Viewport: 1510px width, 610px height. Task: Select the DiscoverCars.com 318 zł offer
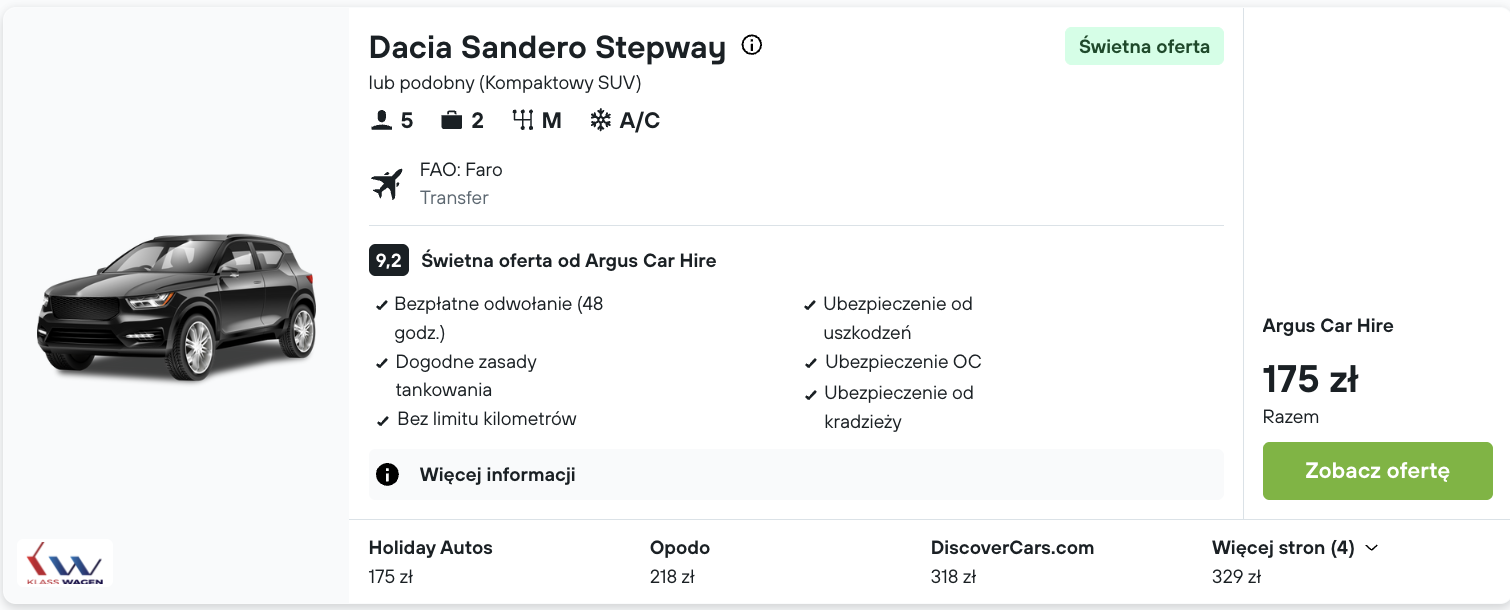coord(1012,562)
